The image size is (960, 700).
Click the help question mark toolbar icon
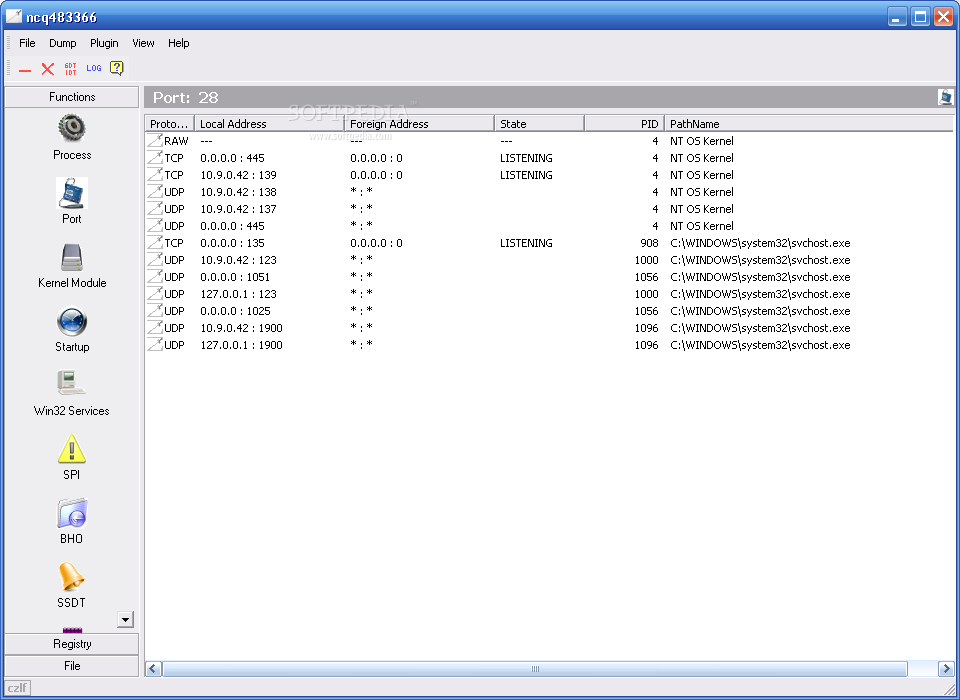117,68
